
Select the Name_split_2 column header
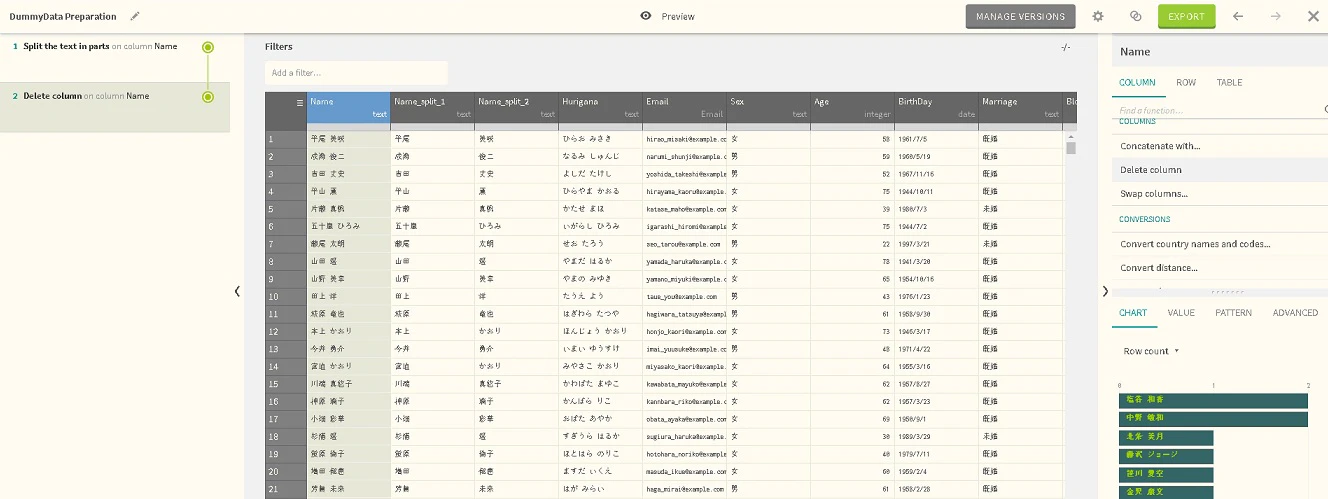point(516,107)
